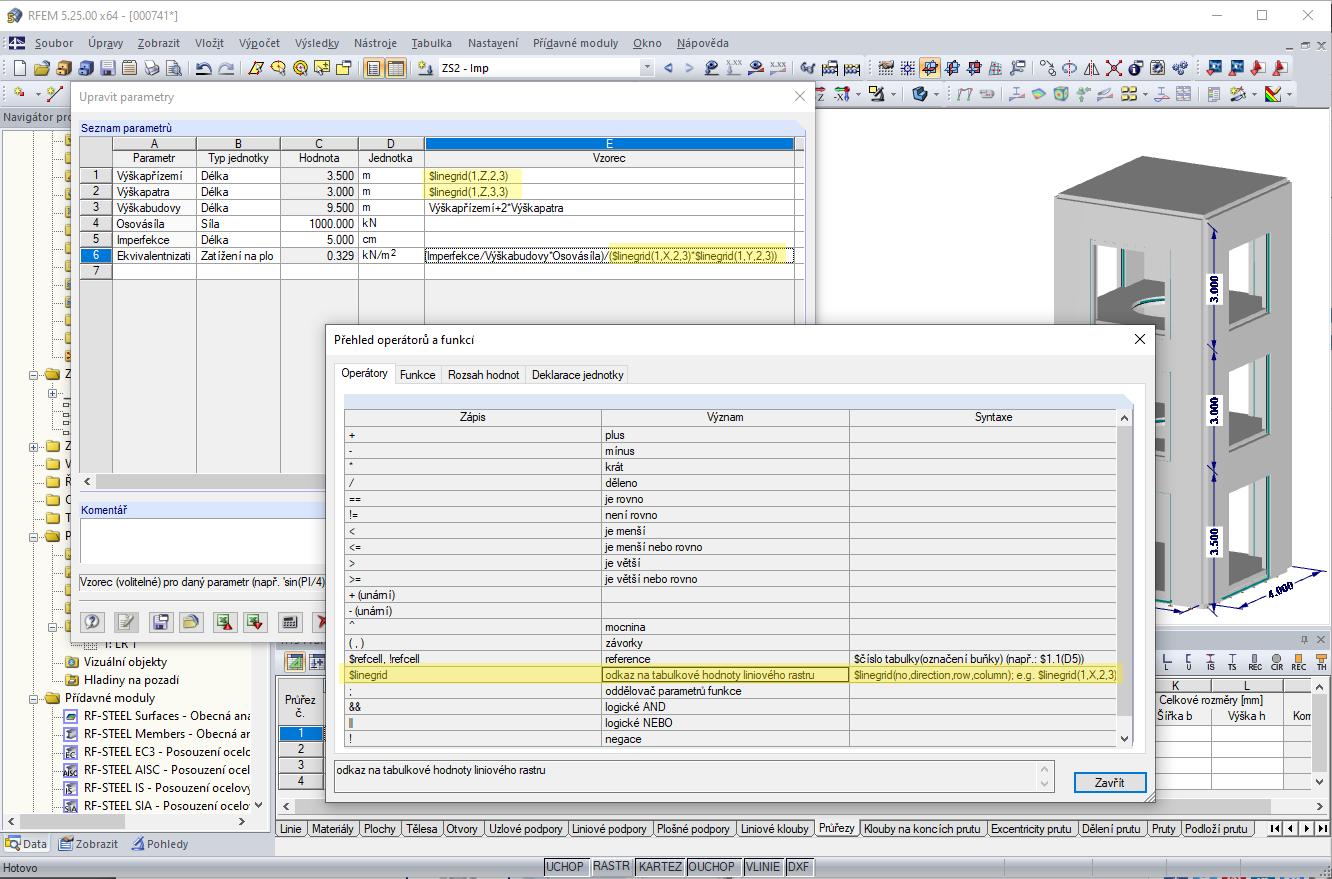This screenshot has width=1332, height=879.
Task: Toggle UCHOP snap in status bar
Action: [566, 867]
